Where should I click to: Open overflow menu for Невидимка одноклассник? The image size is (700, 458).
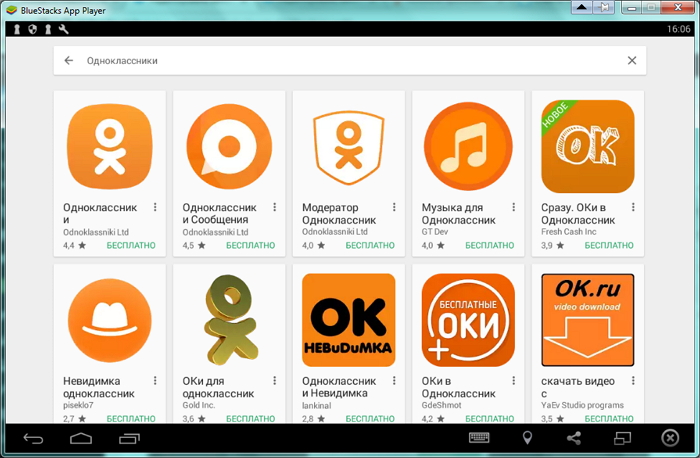[155, 380]
